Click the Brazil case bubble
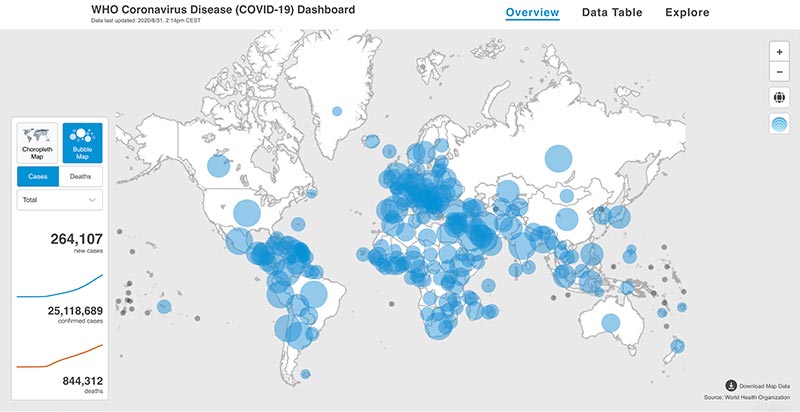The height and width of the screenshot is (412, 800). [313, 294]
